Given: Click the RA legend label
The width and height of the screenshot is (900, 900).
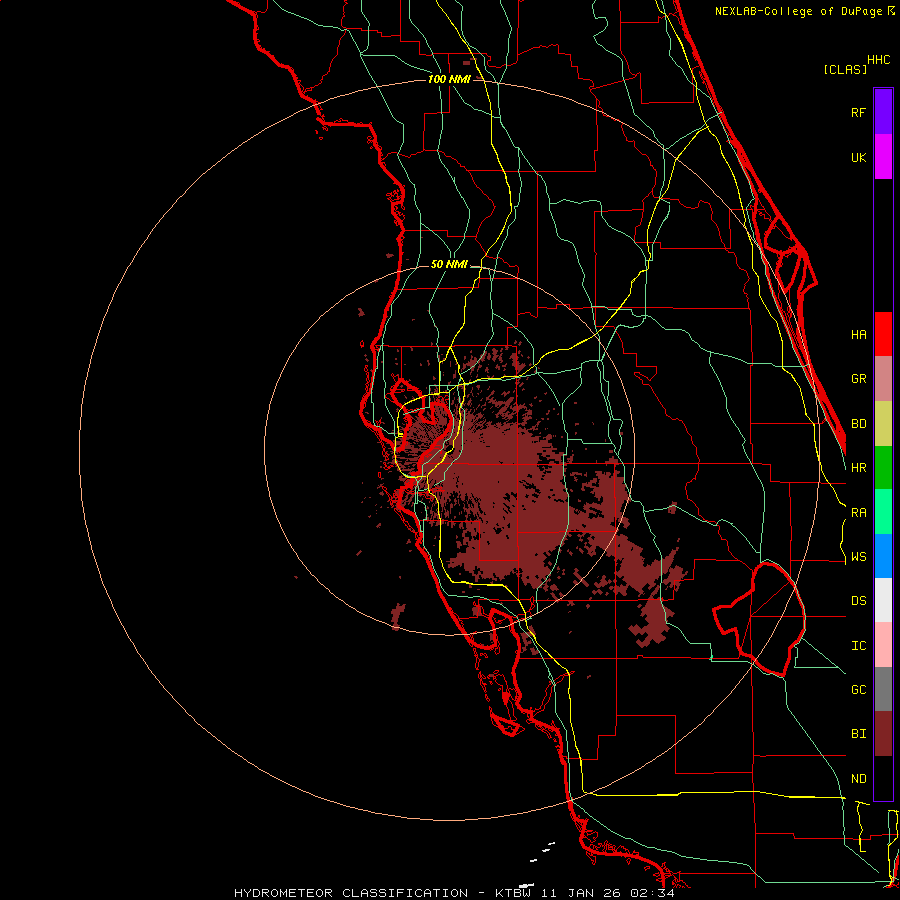Looking at the screenshot, I should pos(858,513).
